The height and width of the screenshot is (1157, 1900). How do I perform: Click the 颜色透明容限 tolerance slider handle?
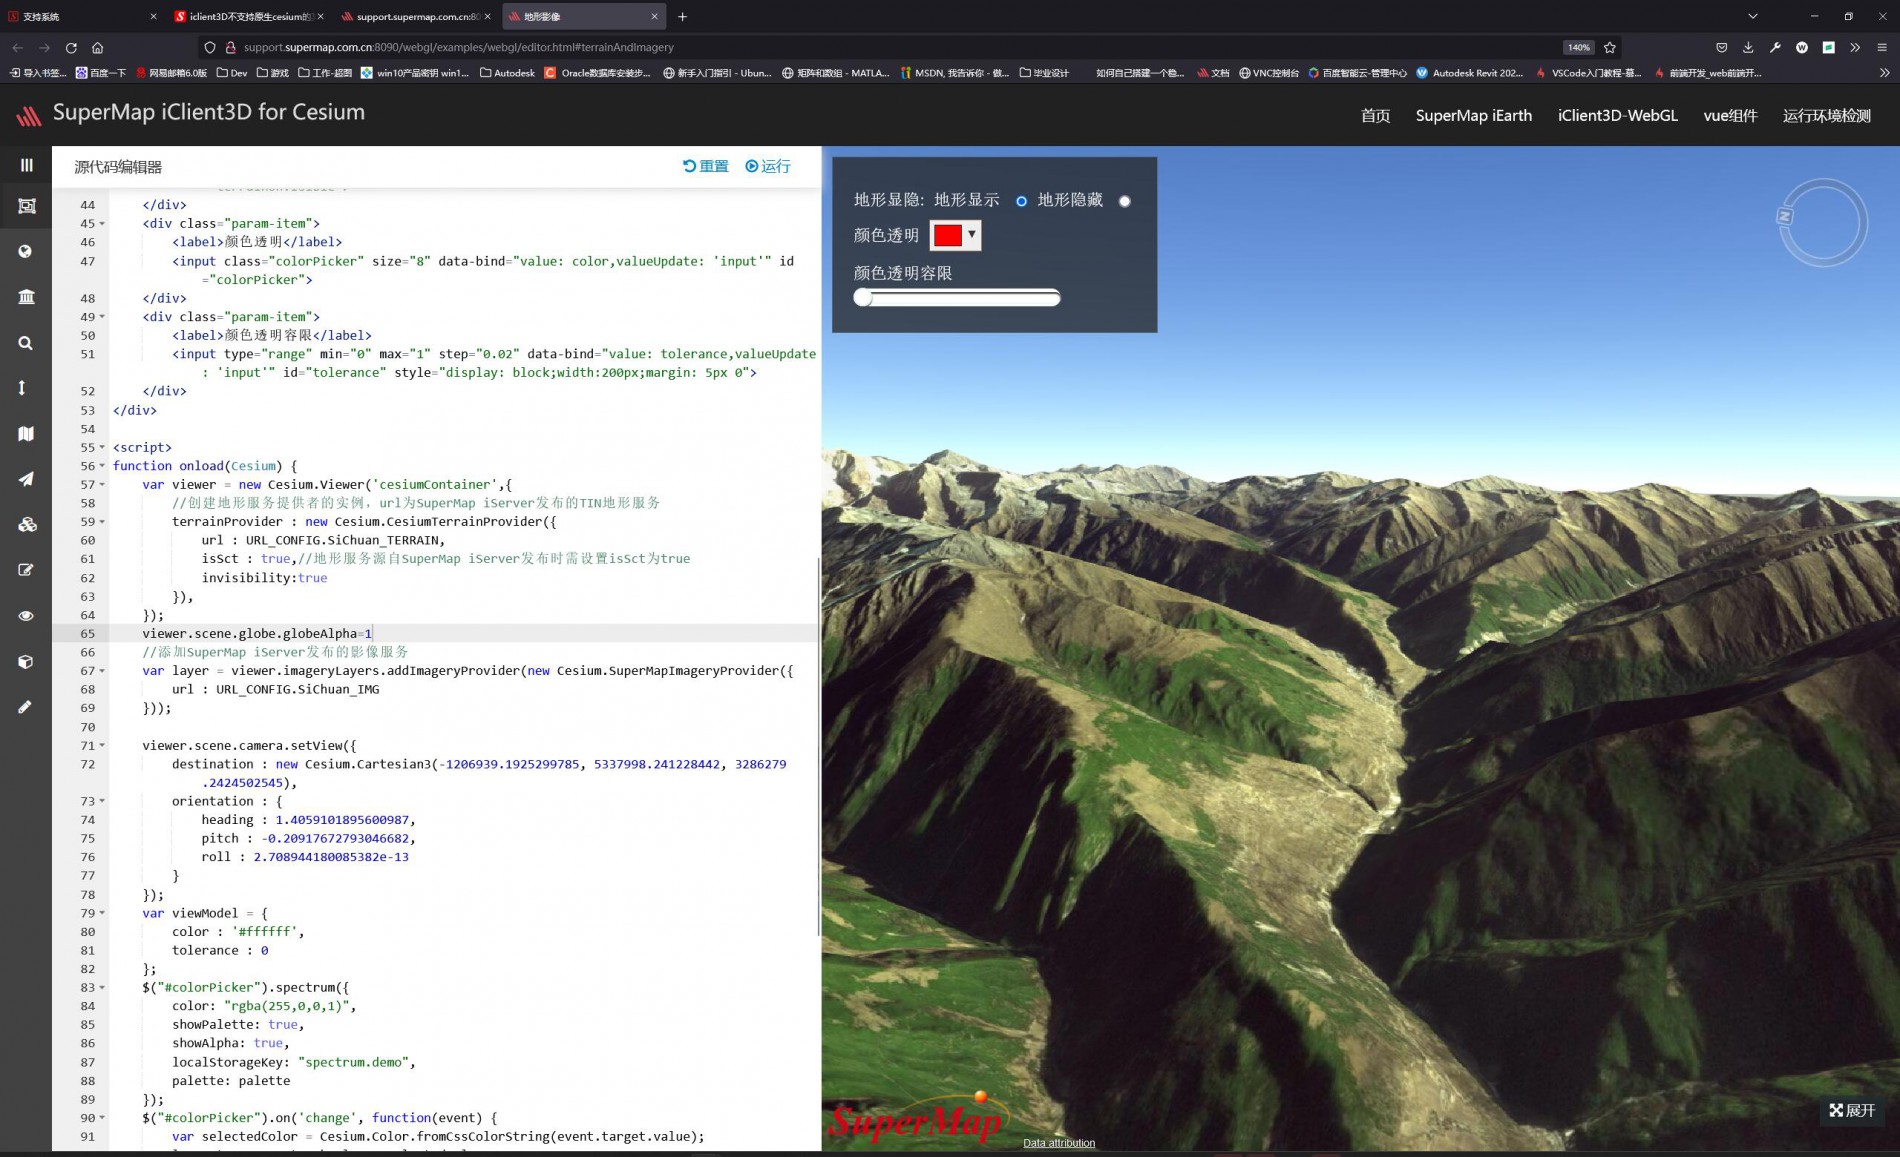coord(863,297)
